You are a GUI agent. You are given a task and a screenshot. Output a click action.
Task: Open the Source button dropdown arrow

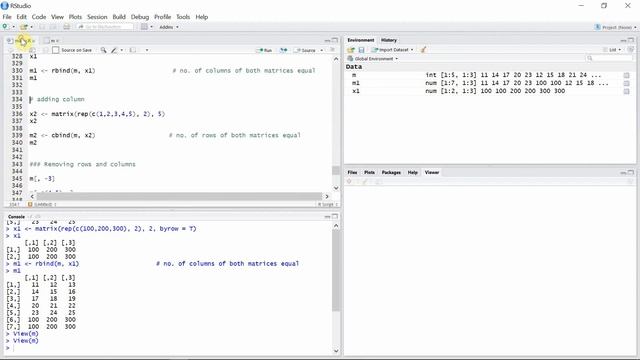click(x=322, y=50)
